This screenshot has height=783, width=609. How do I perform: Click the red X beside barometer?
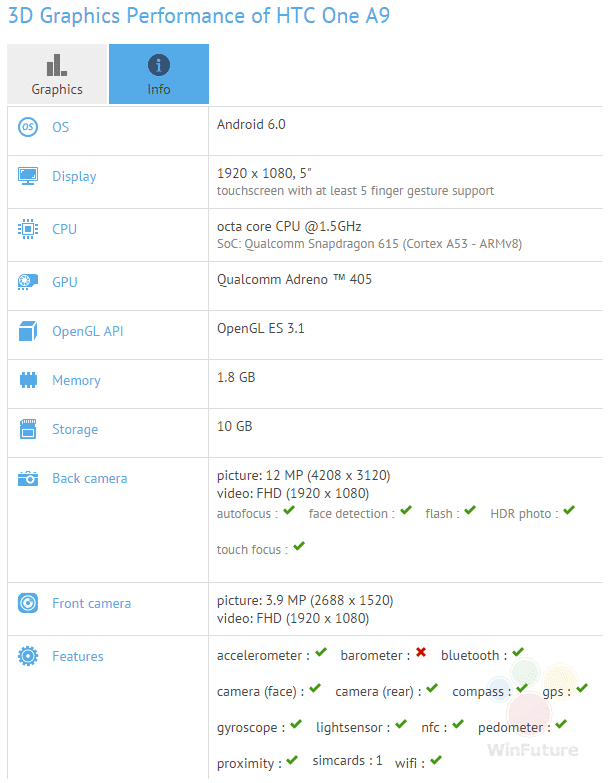[421, 652]
